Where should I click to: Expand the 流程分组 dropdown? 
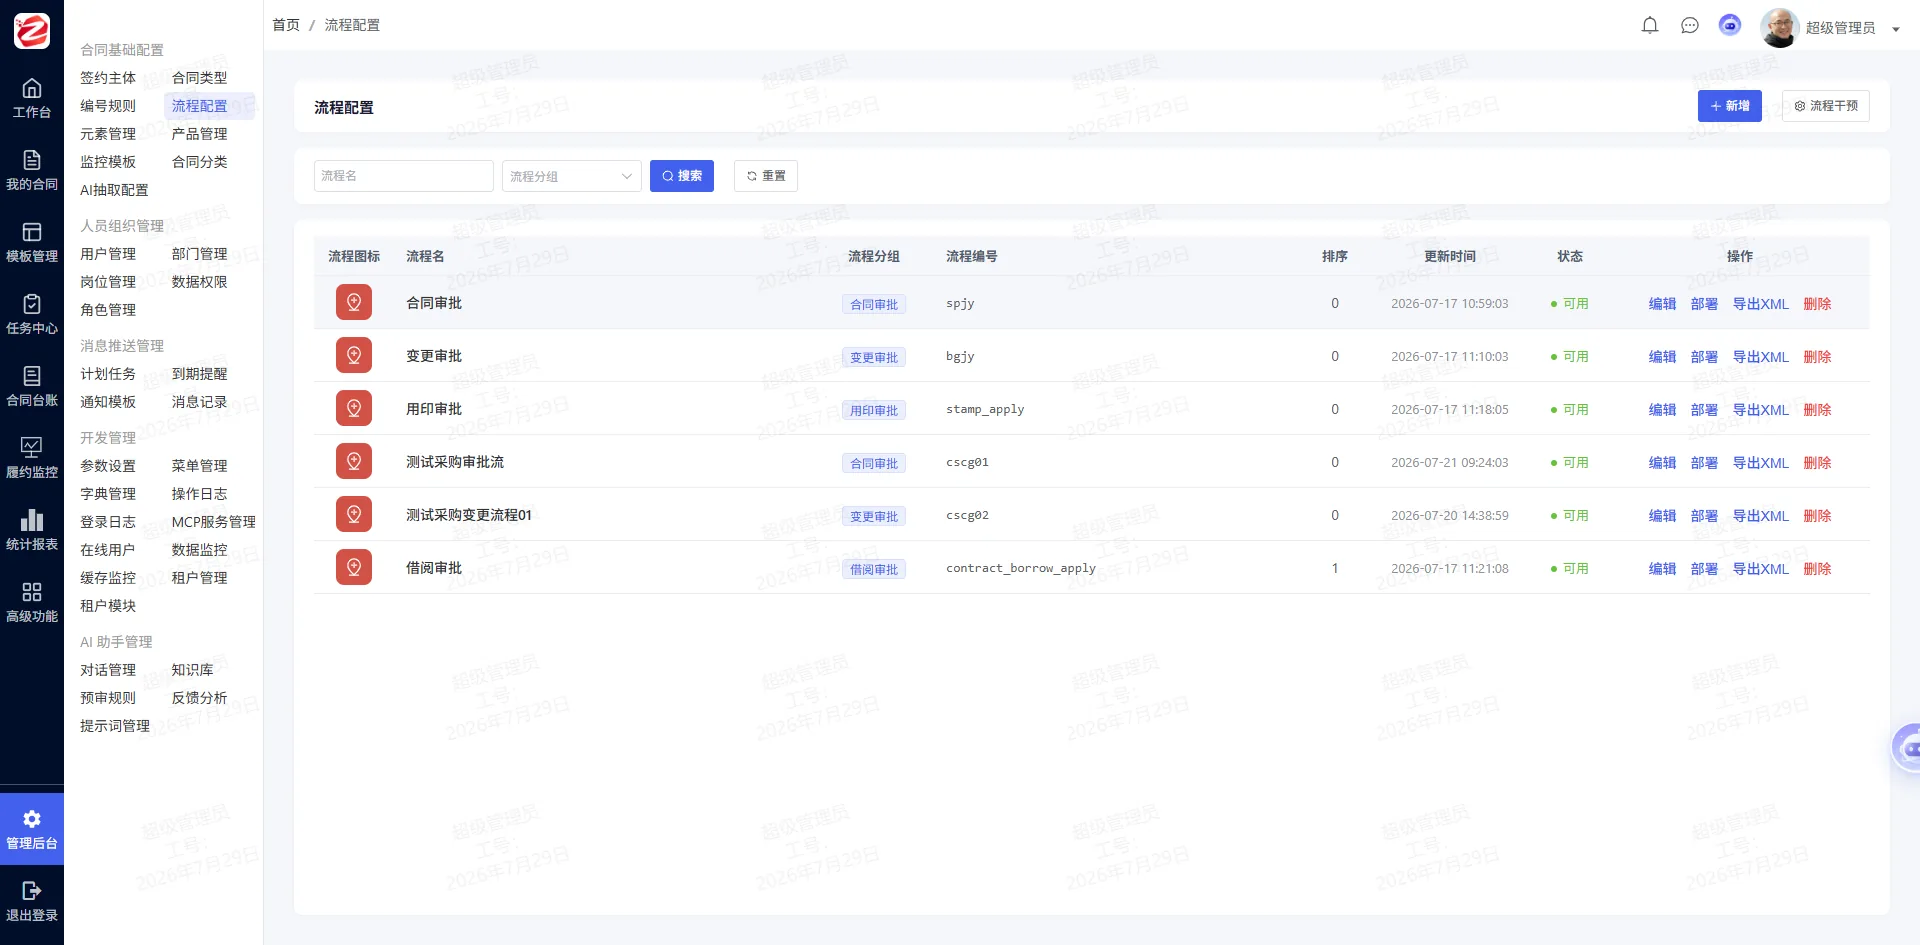pos(572,176)
